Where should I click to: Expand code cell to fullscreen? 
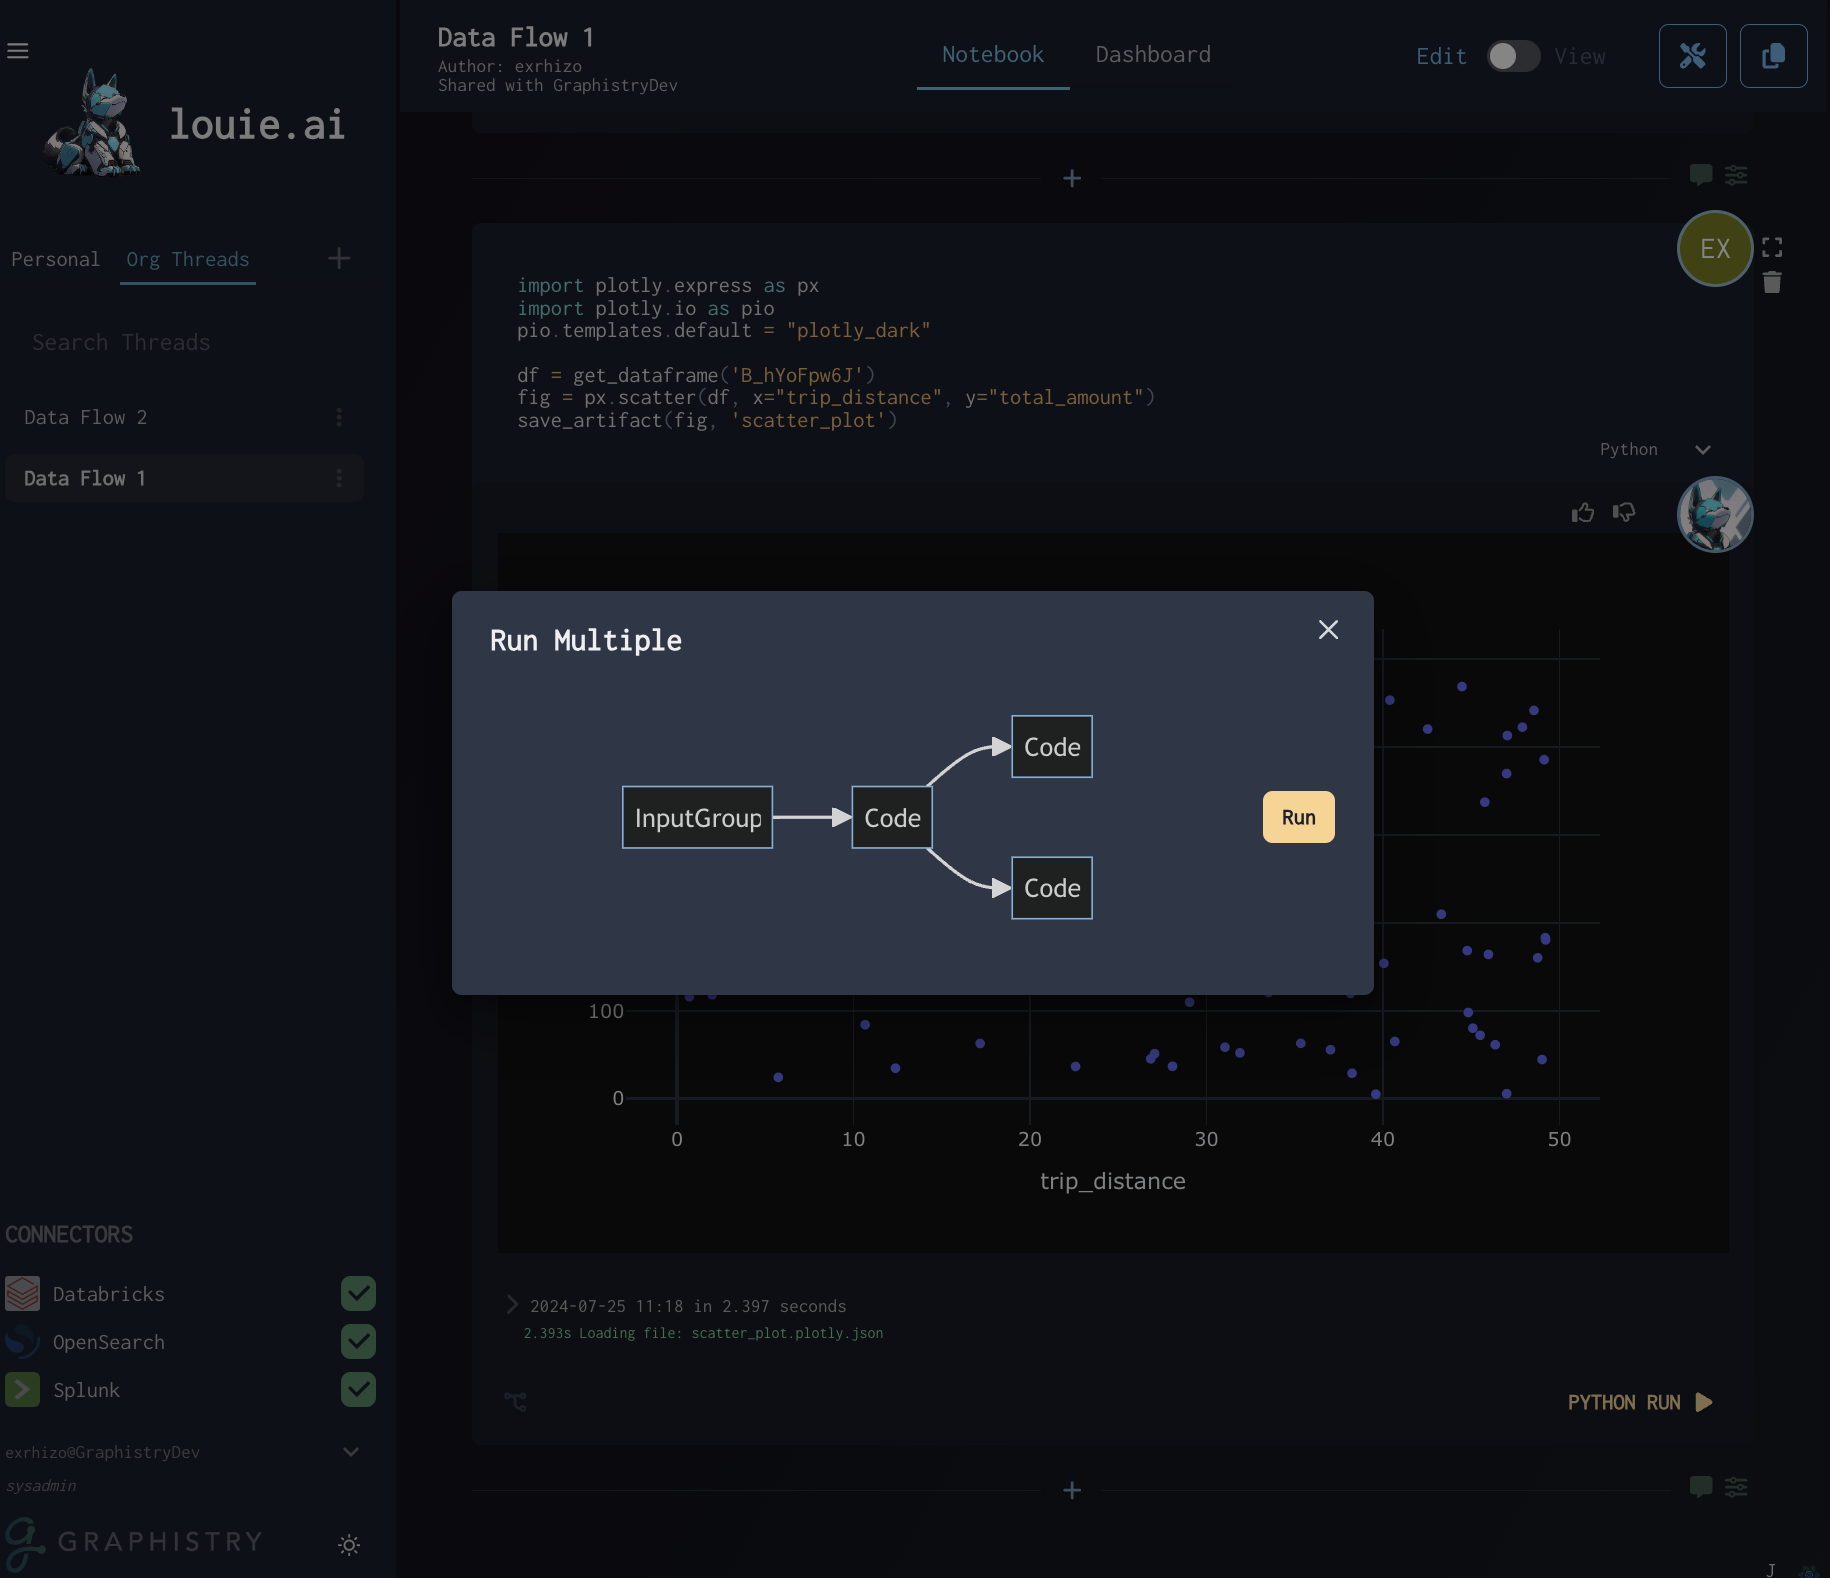1772,247
